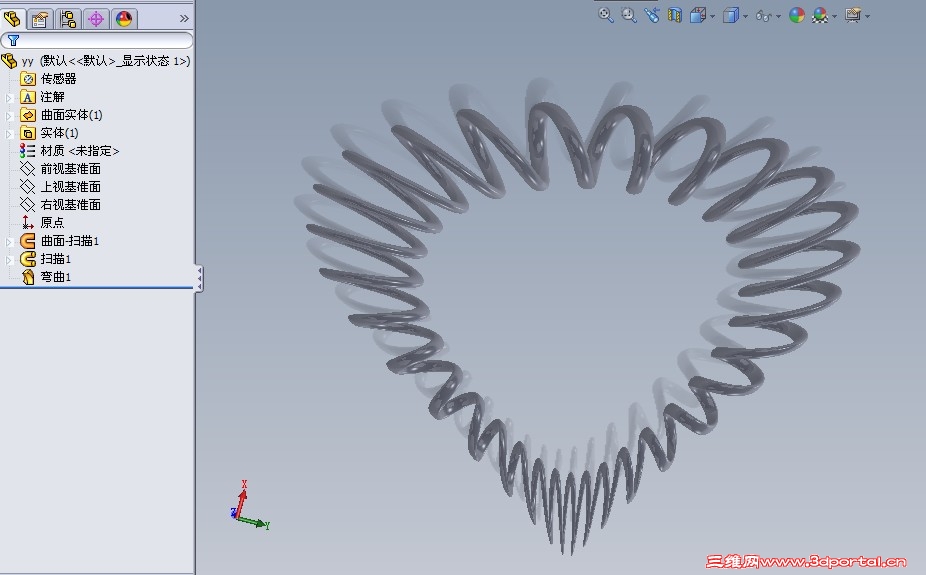Select the 传感器 sensors folder icon

(x=28, y=79)
